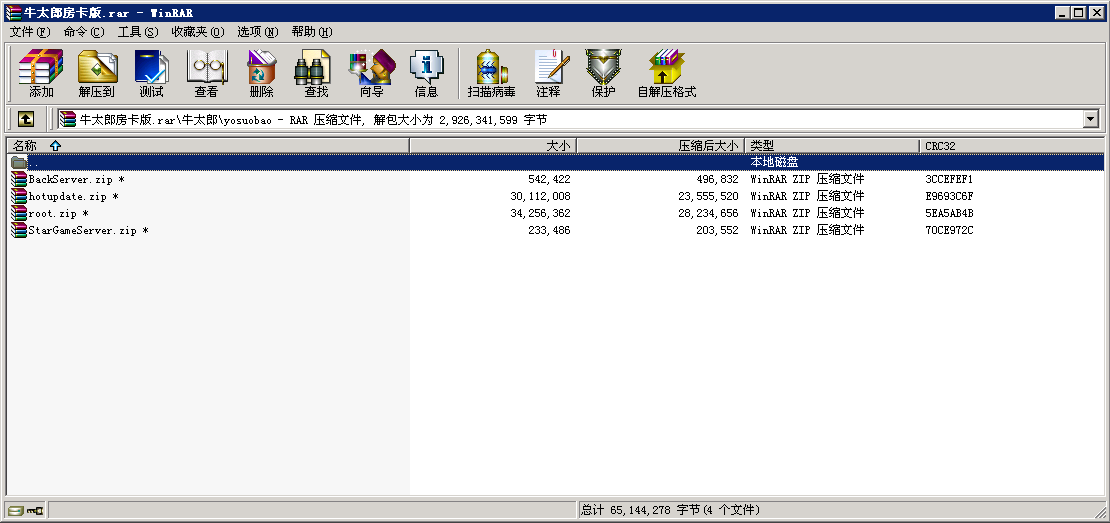Launch the Wizard (向导) tool
The image size is (1110, 523).
(x=371, y=74)
